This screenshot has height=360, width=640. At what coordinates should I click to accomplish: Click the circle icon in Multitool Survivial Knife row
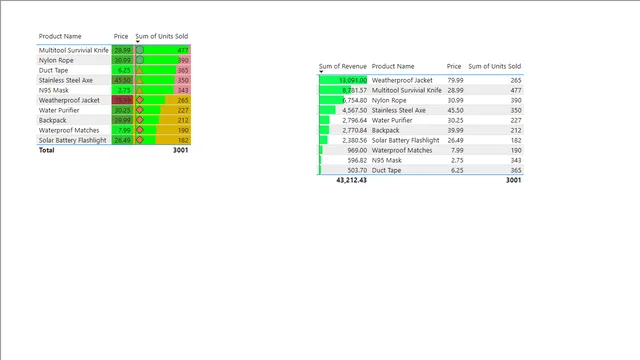coord(140,50)
